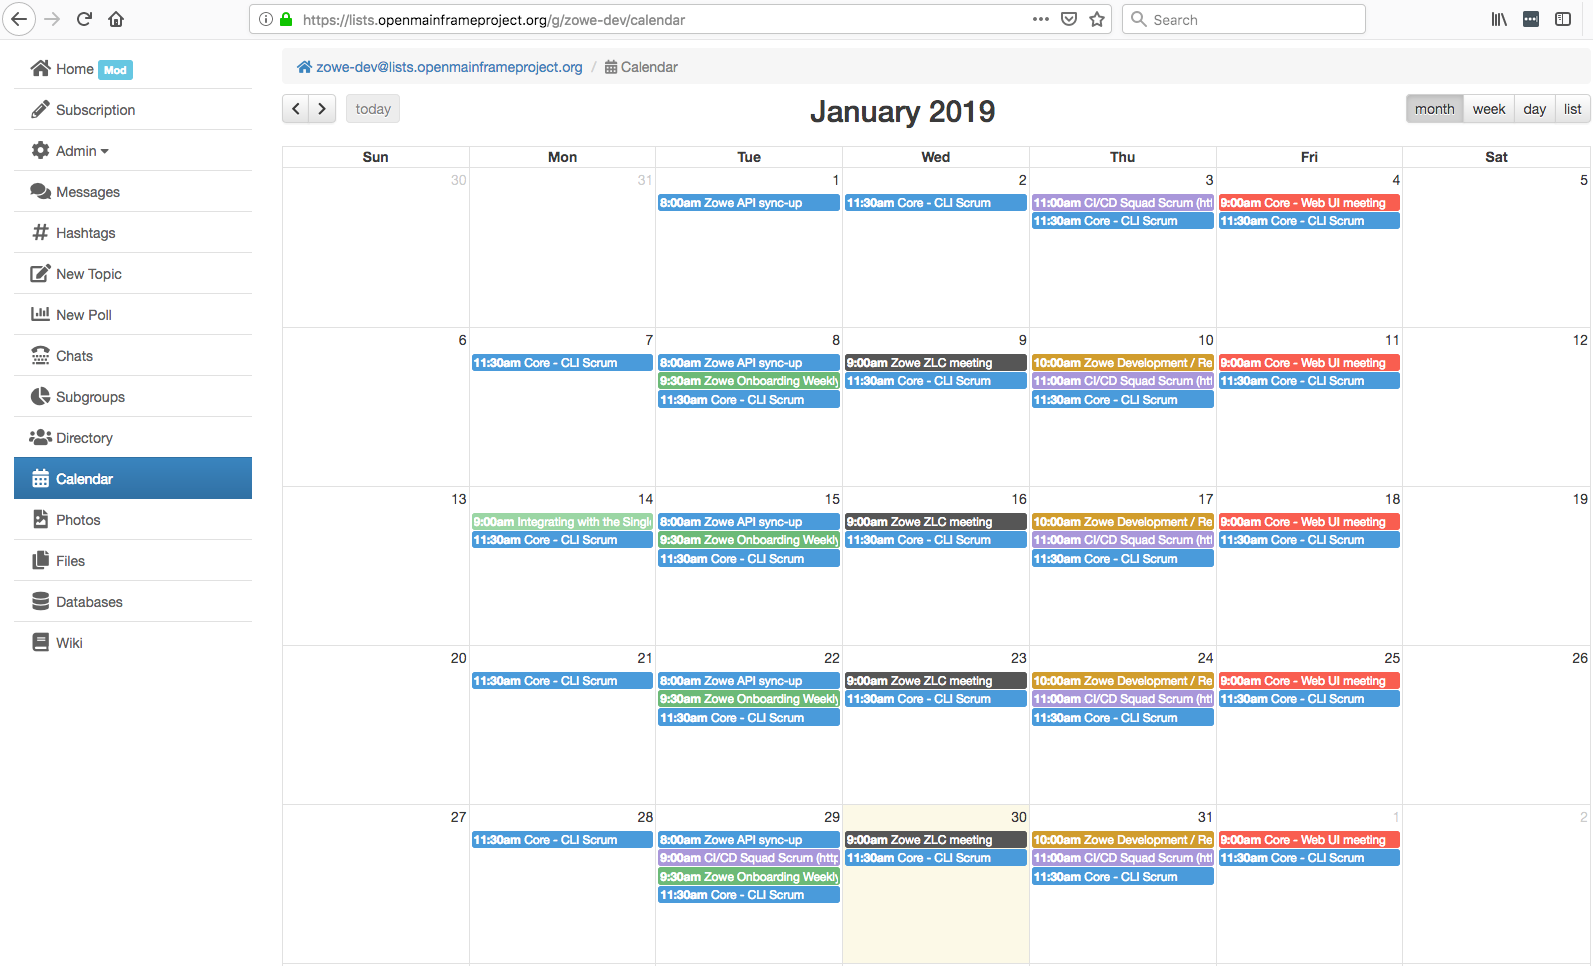Screen dimensions: 1593x966
Task: Open Zowe ZLC meeting event on January 9
Action: click(x=936, y=363)
